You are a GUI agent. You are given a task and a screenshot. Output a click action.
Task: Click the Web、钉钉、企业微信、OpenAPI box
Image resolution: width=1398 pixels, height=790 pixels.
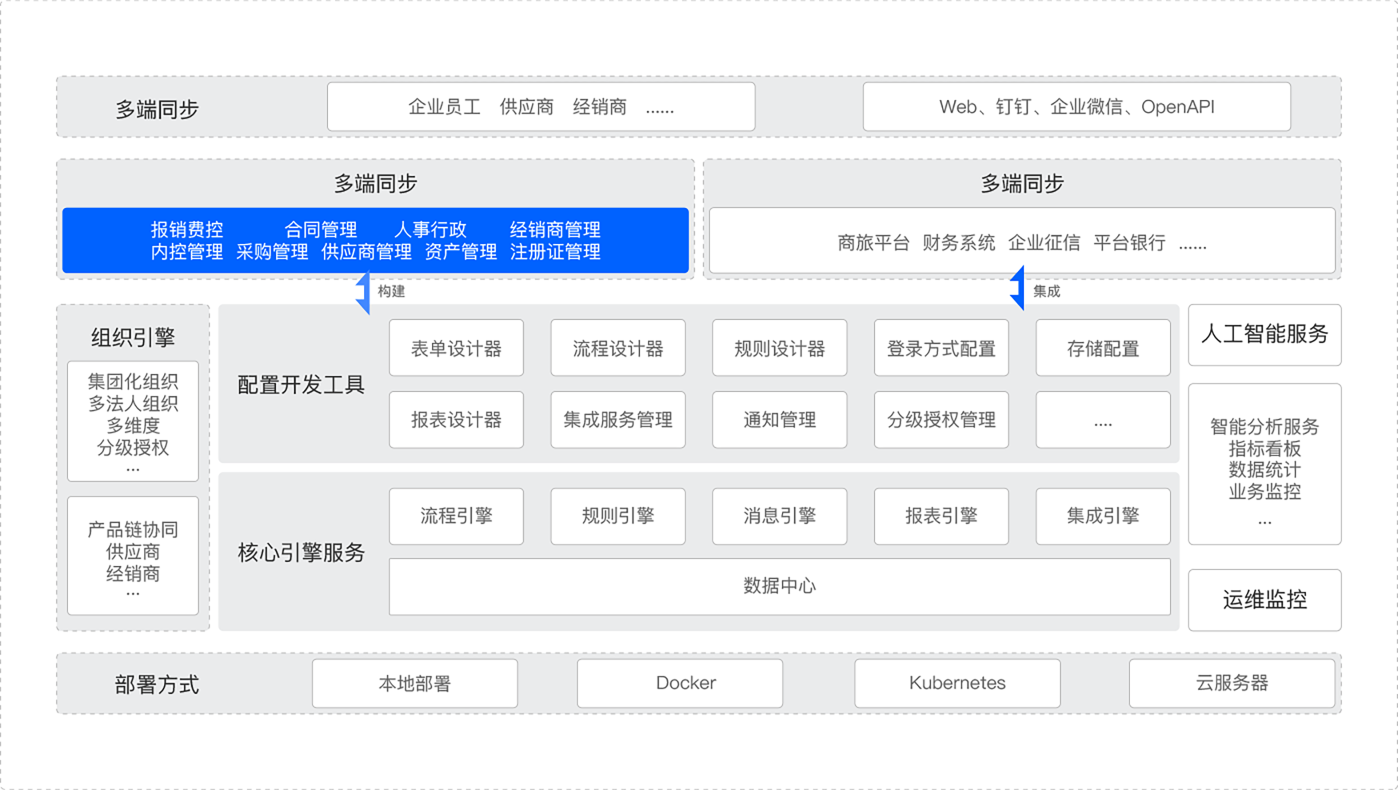pyautogui.click(x=1077, y=107)
